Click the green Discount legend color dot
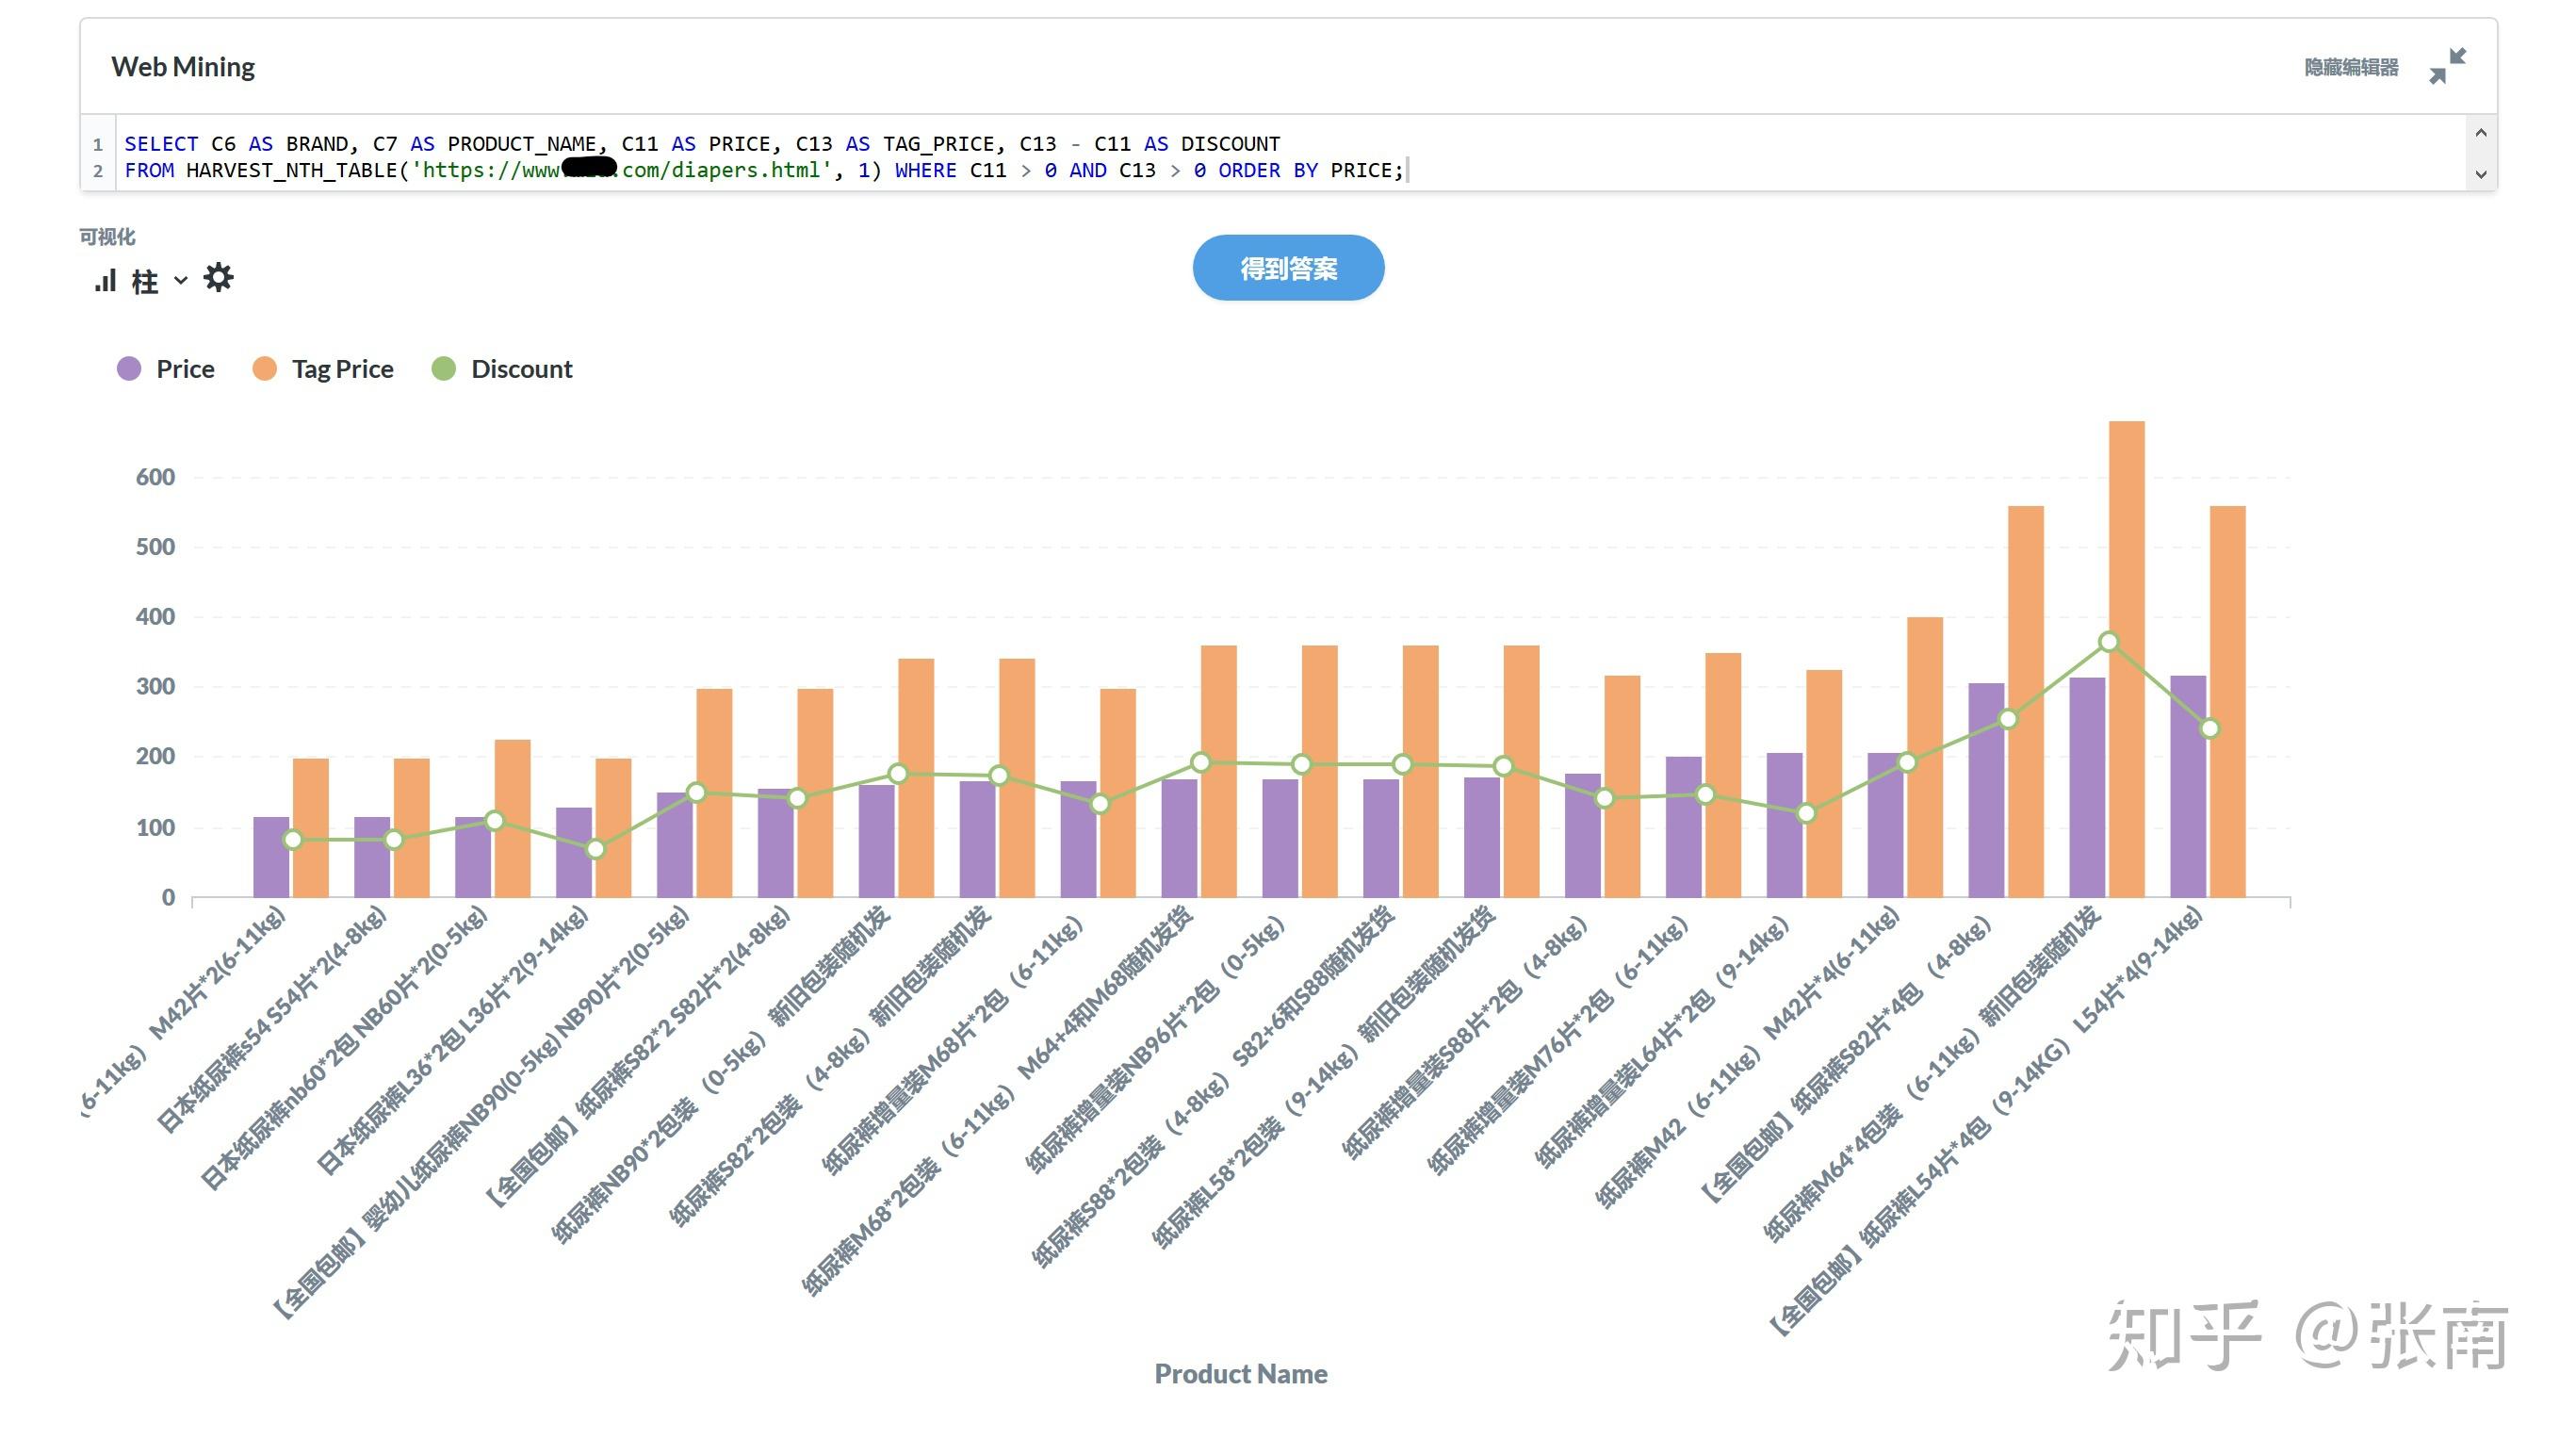Image resolution: width=2576 pixels, height=1439 pixels. pyautogui.click(x=444, y=369)
